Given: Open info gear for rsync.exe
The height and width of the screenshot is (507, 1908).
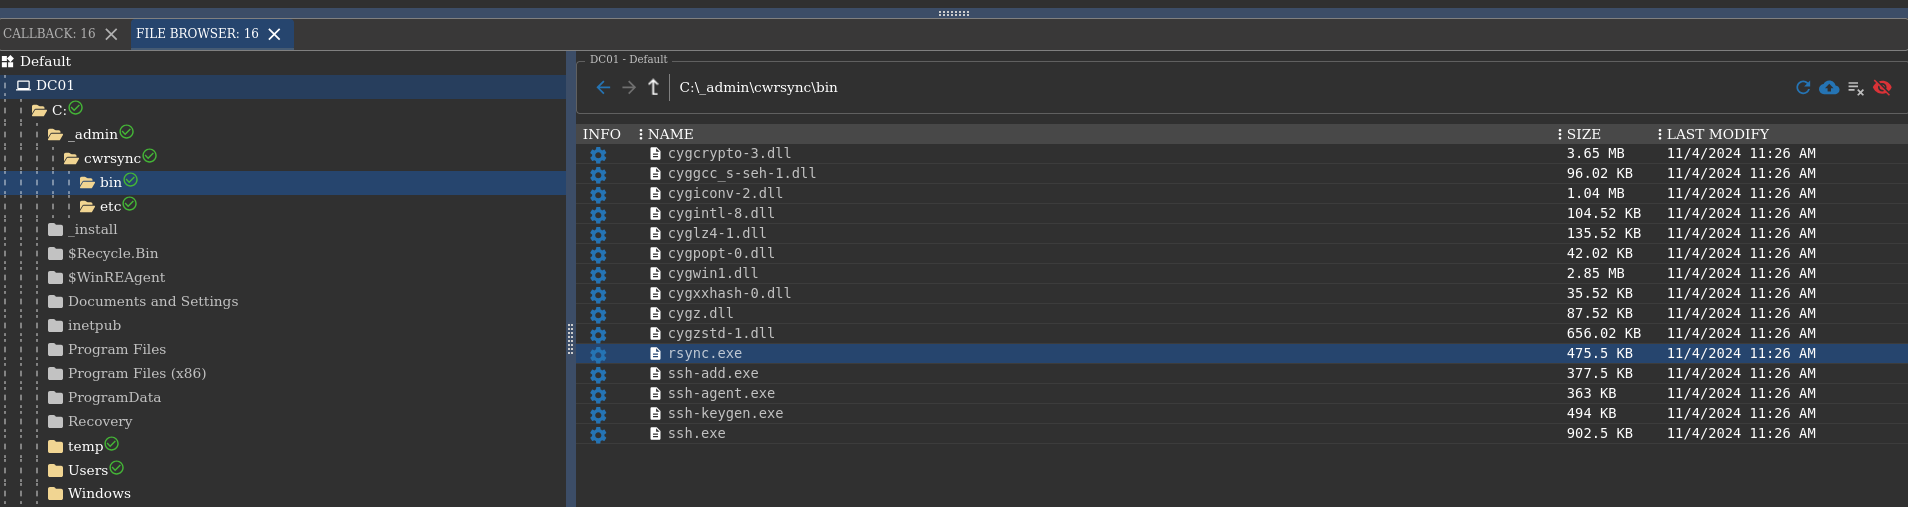Looking at the screenshot, I should 598,355.
